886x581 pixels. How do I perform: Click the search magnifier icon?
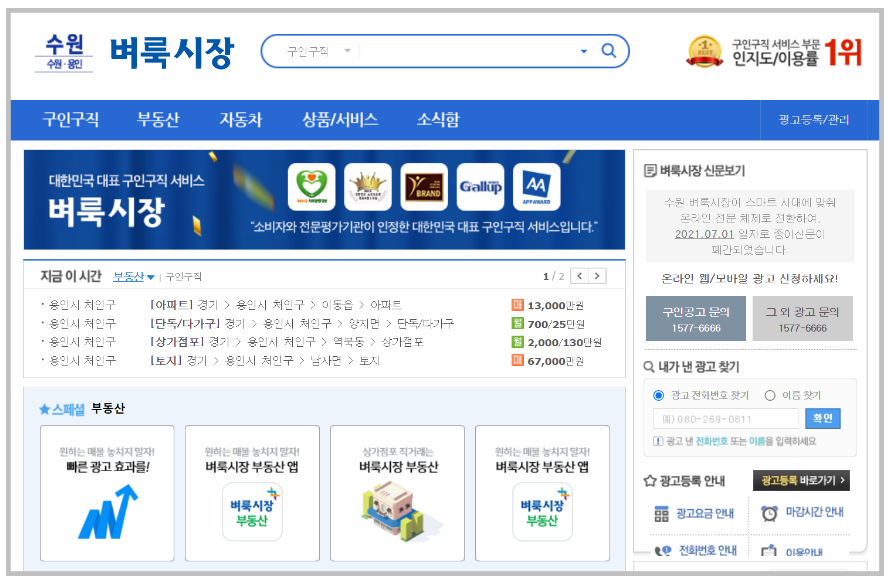(609, 51)
